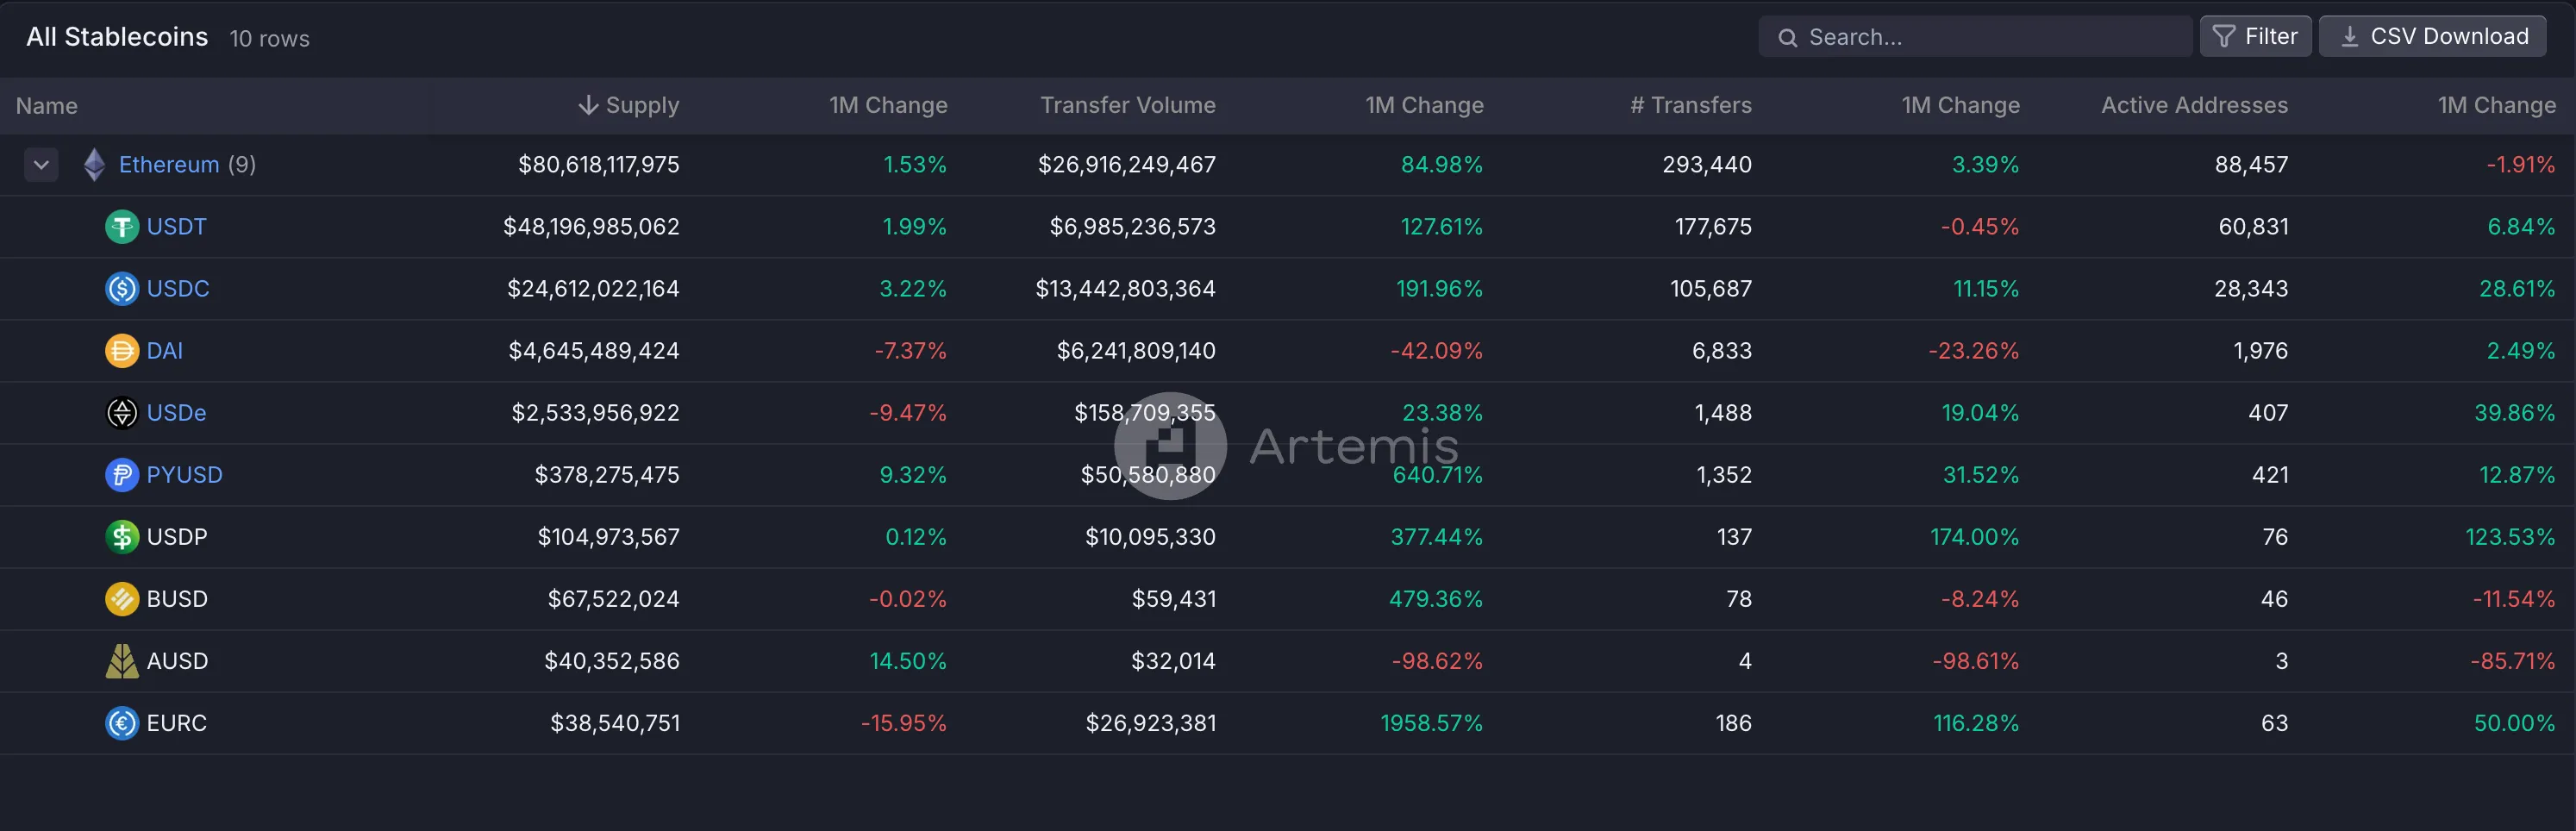
Task: Click EURC supply change -15.95%
Action: tap(903, 723)
